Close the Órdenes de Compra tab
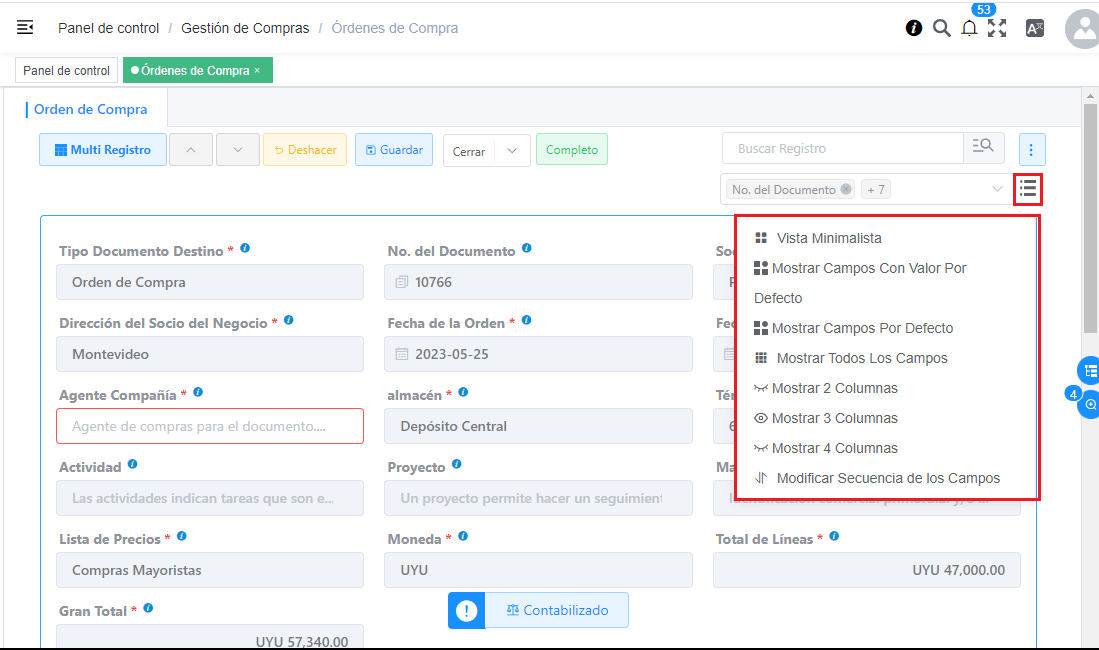 257,71
